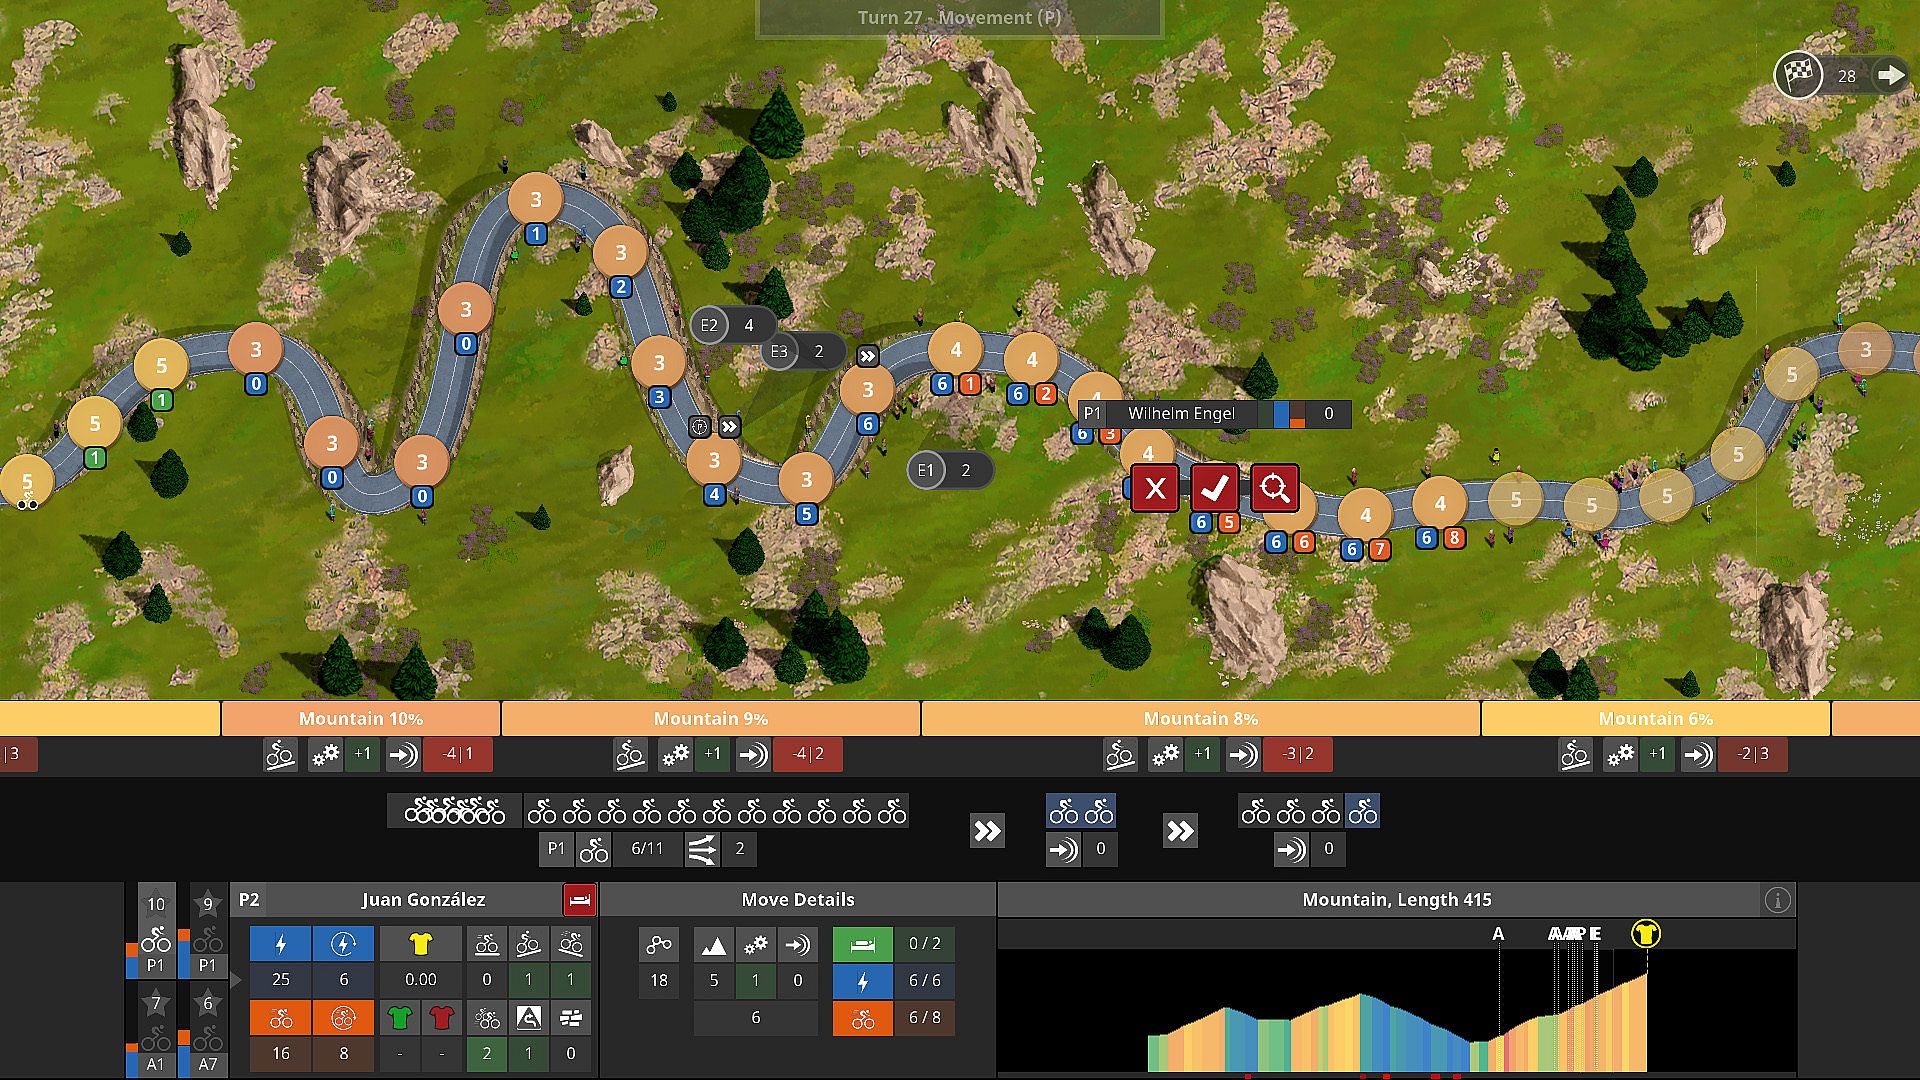
Task: Open stage info icon beside Mountain, Length 415
Action: (1777, 900)
